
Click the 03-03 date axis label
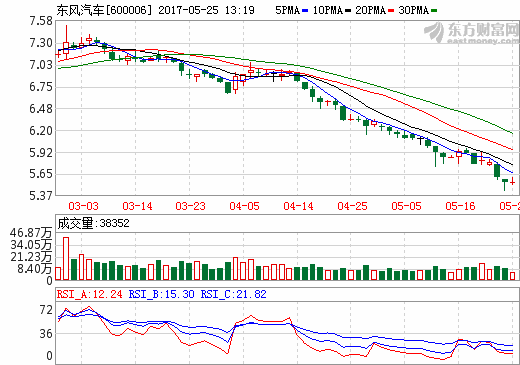coord(83,206)
